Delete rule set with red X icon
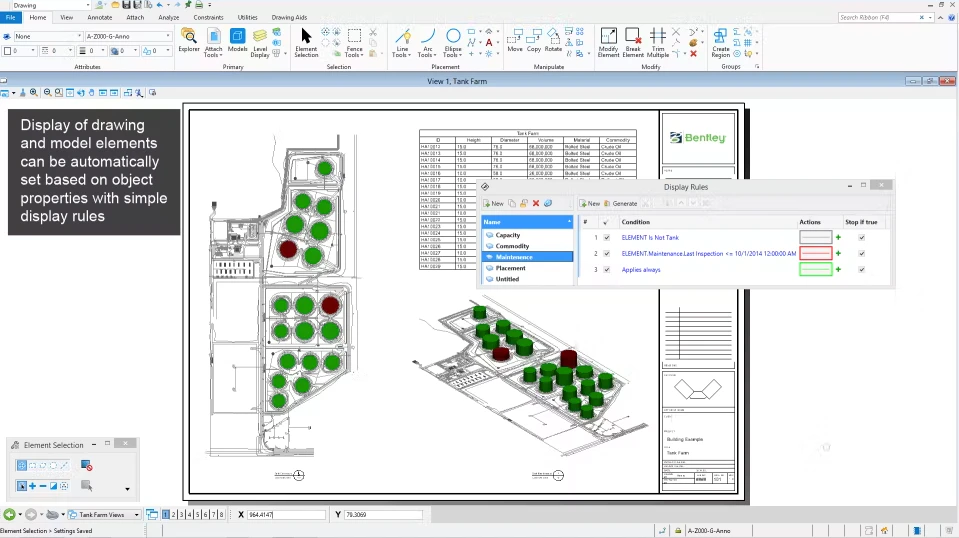The image size is (959, 538). [x=536, y=204]
